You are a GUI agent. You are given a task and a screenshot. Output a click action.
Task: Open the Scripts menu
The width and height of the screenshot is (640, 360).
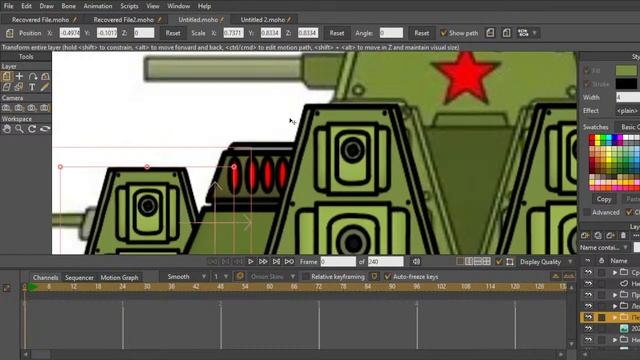click(129, 6)
